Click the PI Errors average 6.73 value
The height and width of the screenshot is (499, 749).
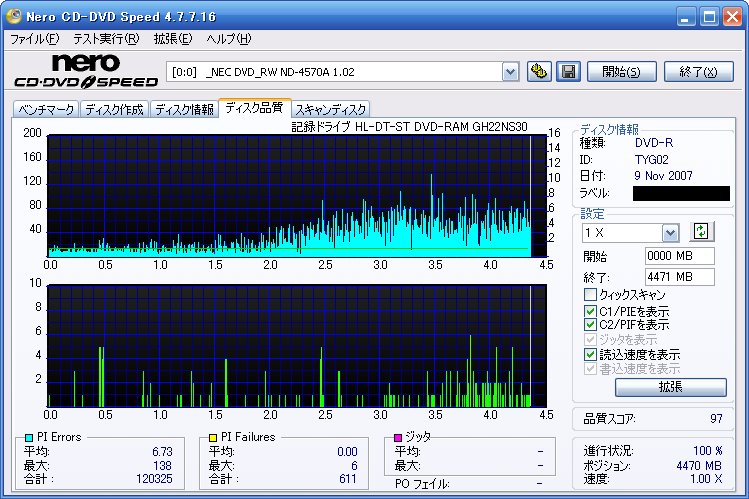point(162,452)
